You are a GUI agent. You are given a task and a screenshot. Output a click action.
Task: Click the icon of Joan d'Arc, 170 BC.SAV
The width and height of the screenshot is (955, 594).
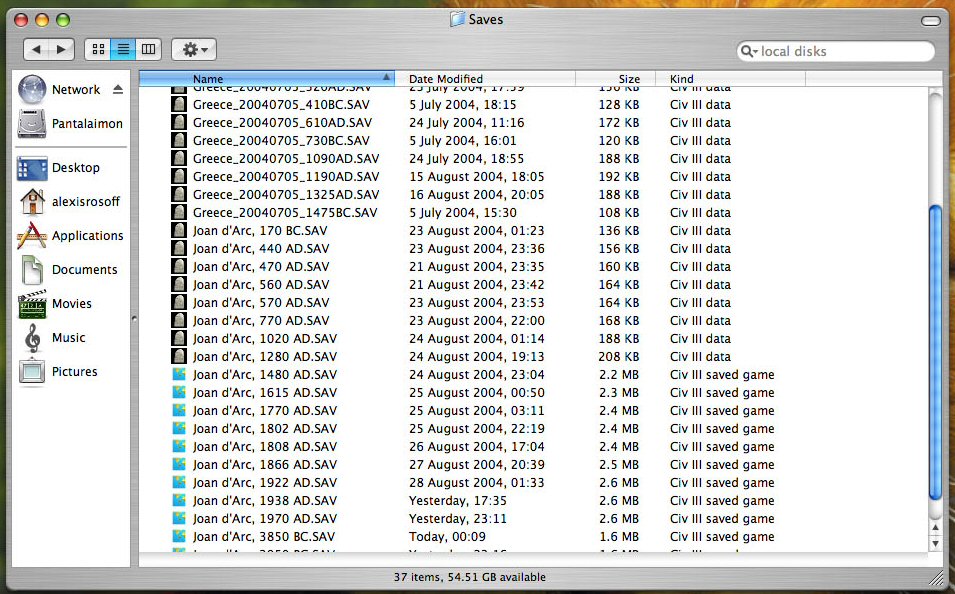(x=178, y=230)
